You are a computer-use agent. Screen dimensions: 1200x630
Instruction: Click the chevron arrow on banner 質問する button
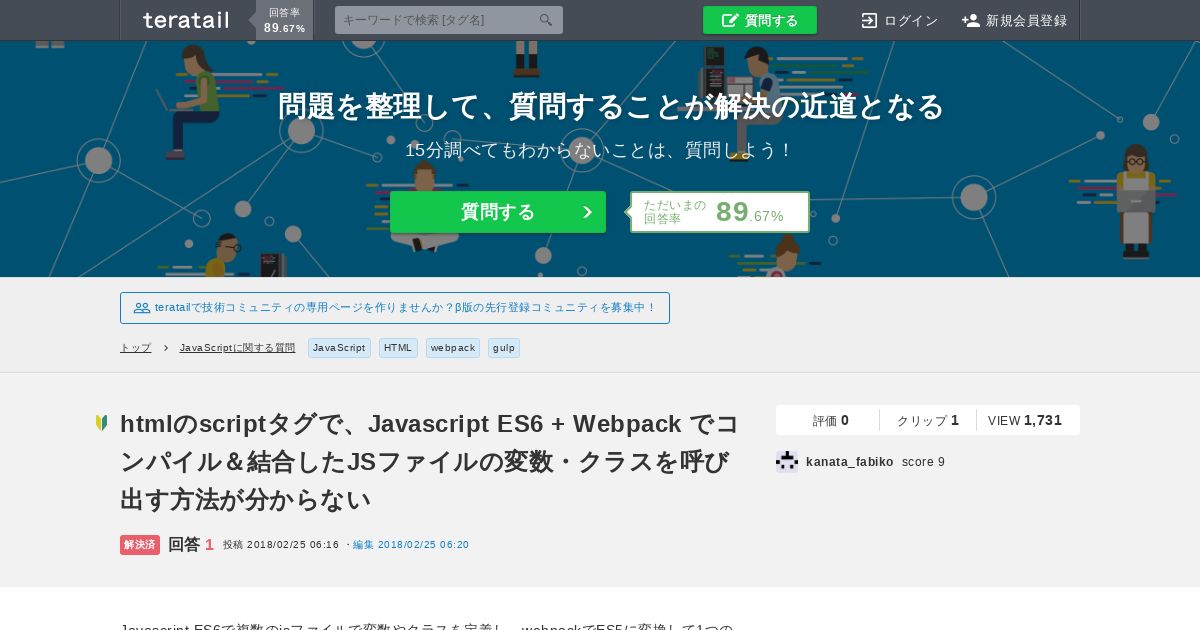(587, 212)
